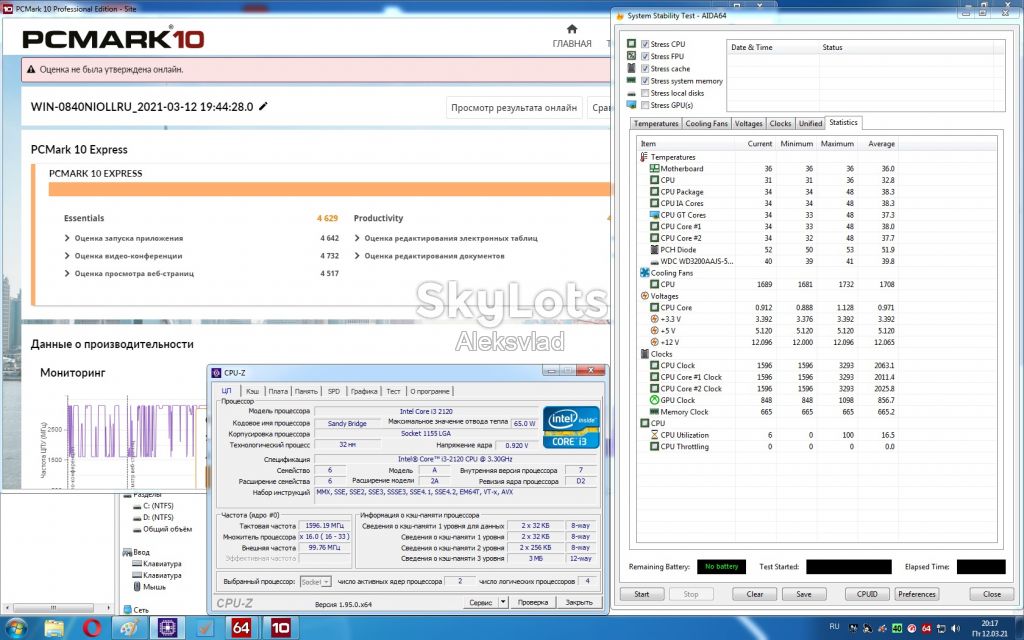1024x640 pixels.
Task: Uncheck the Stress FPU checkbox
Action: 645,56
